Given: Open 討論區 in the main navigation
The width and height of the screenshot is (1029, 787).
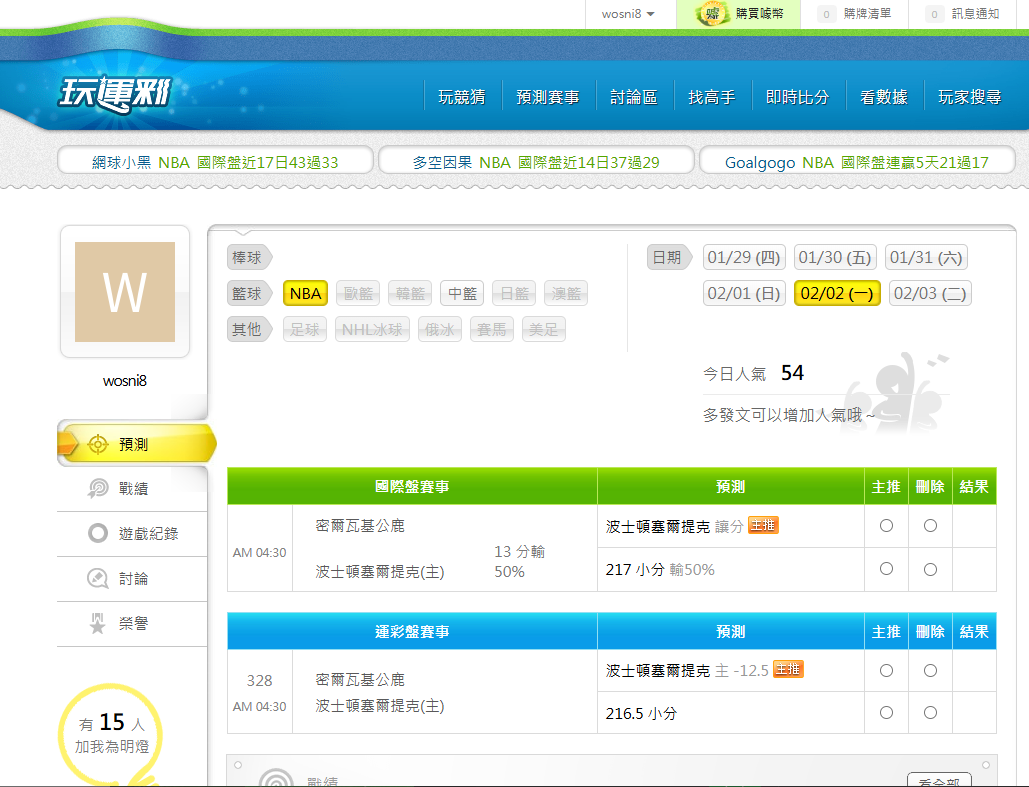Looking at the screenshot, I should click(x=634, y=97).
